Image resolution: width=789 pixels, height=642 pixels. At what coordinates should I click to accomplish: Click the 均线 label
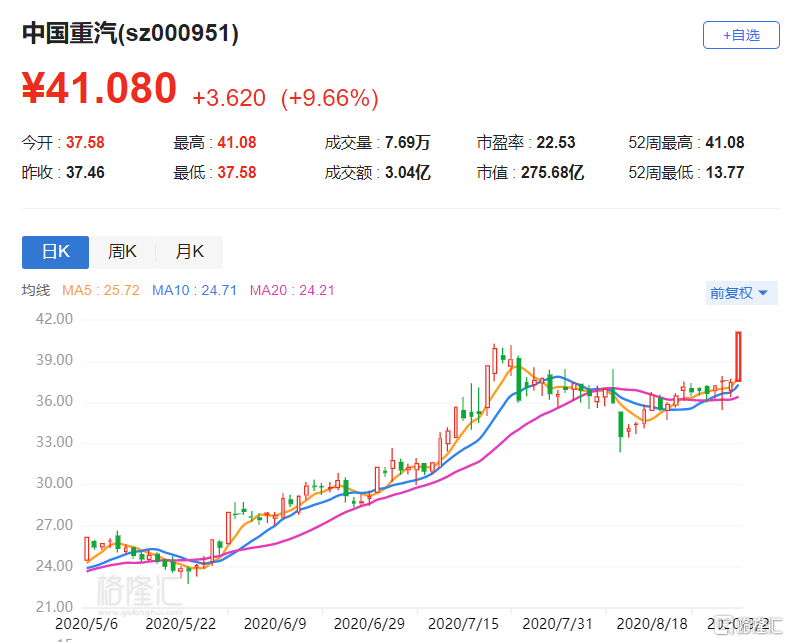click(36, 290)
